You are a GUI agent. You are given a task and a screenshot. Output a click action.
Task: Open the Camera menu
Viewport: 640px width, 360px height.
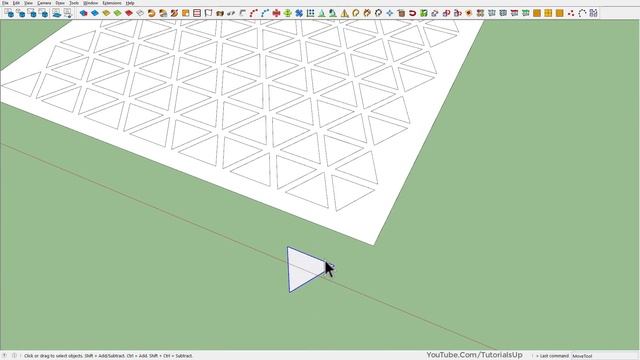pos(44,3)
